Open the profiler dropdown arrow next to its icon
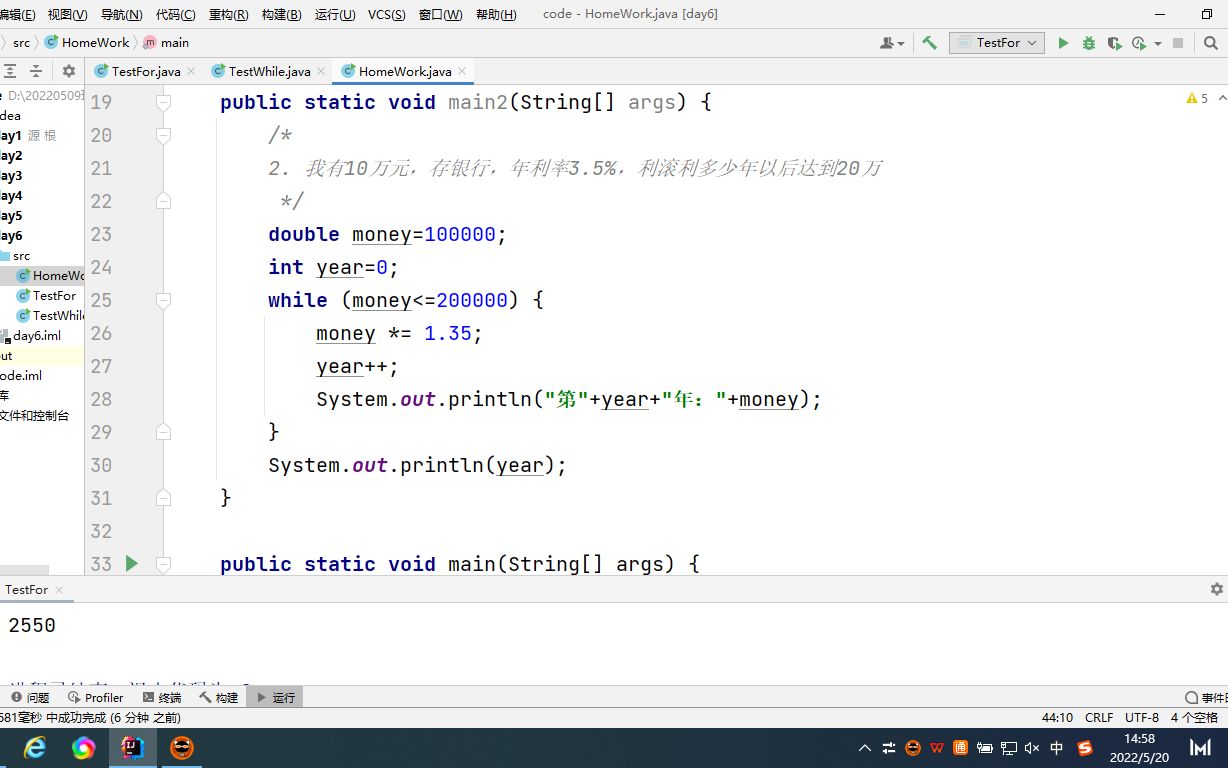 [1159, 43]
